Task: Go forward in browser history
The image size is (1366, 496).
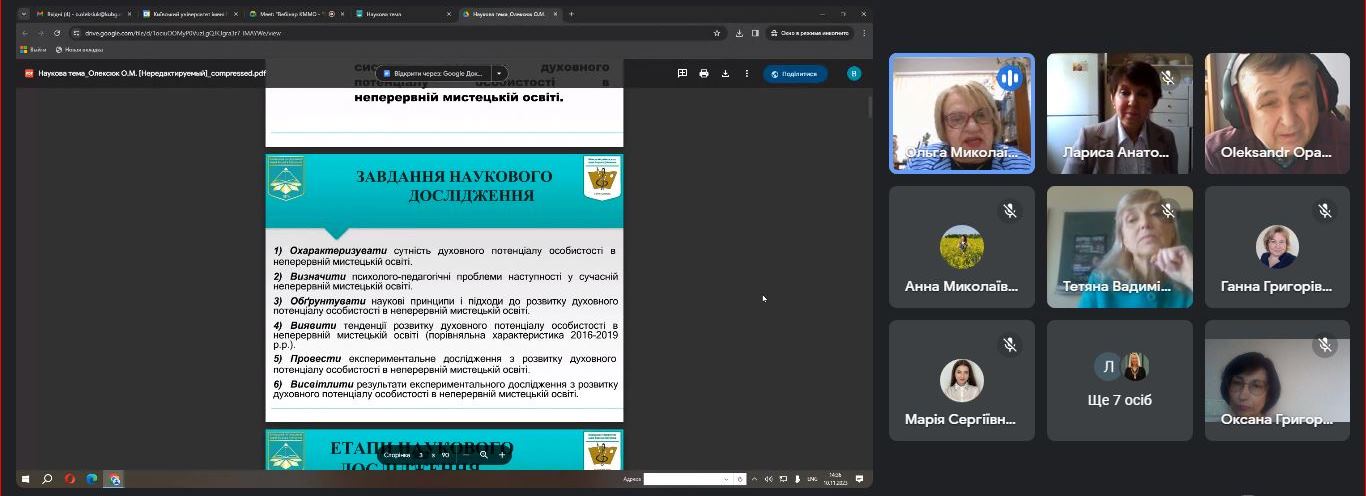Action: (x=41, y=33)
